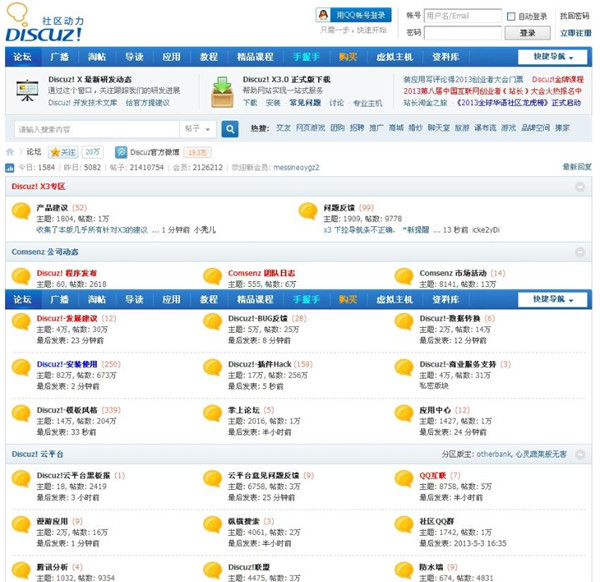Open the Discuz!-商业服务支持 forum

458,364
